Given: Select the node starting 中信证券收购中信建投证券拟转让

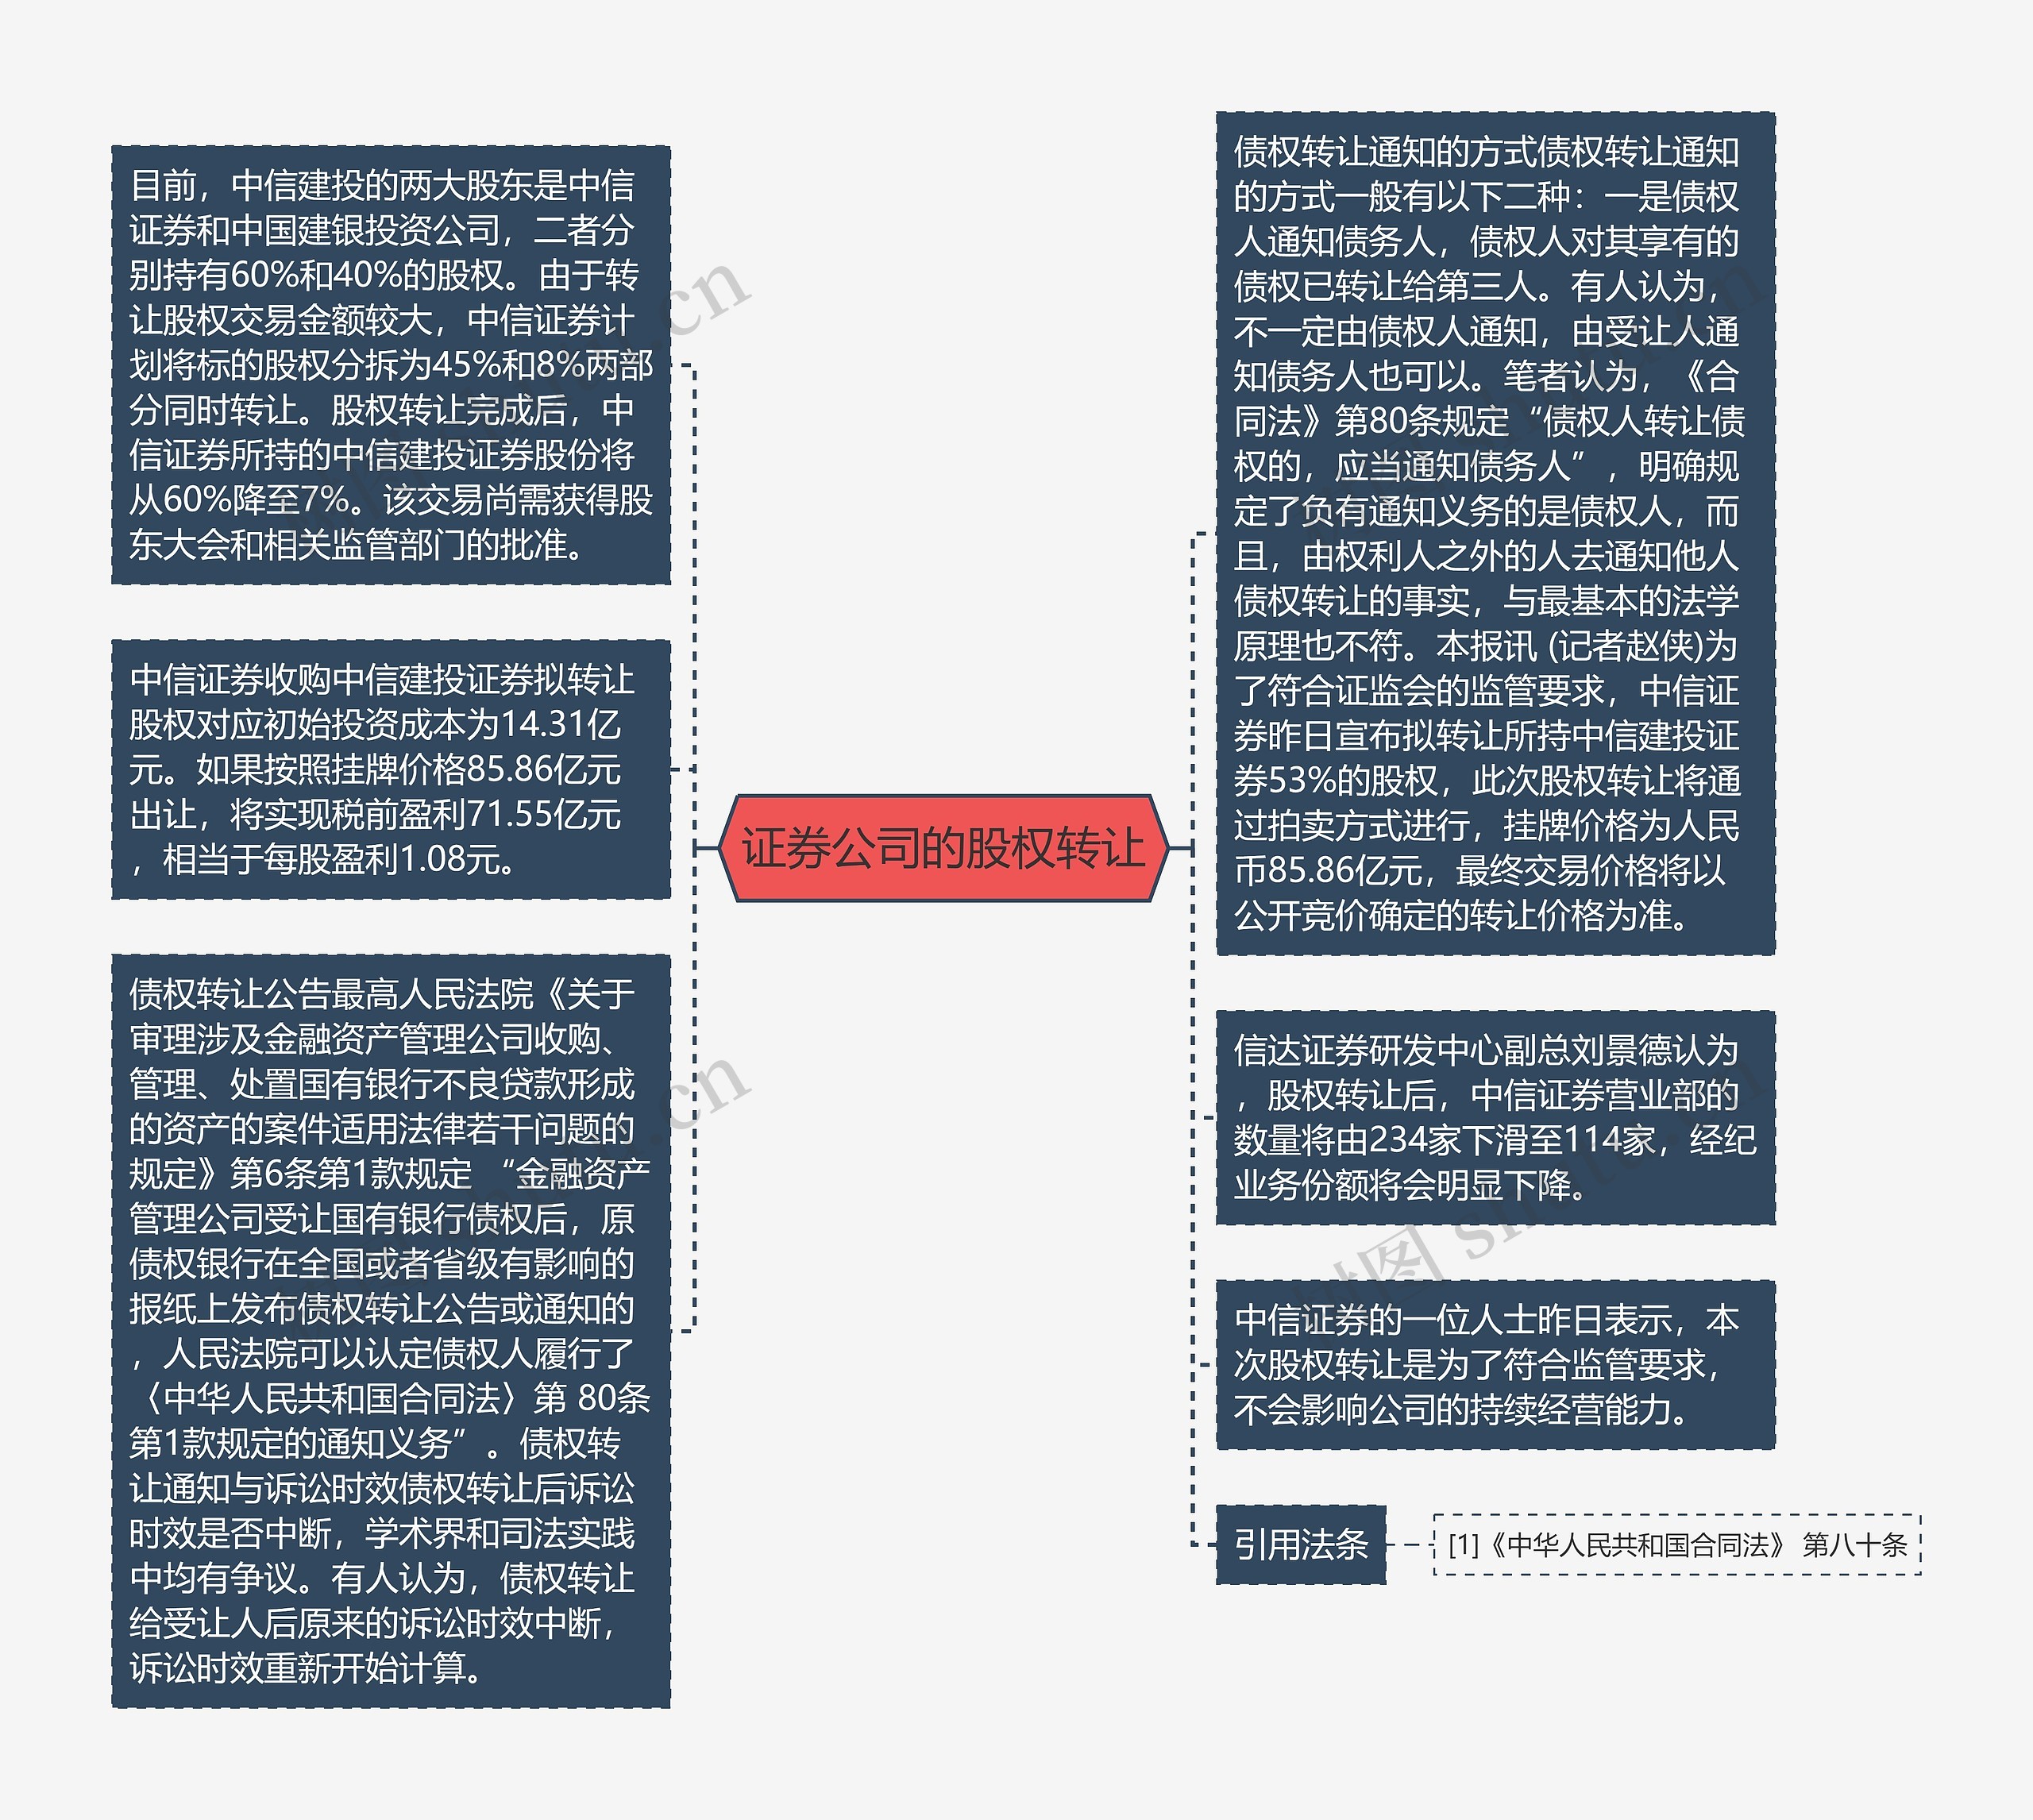Looking at the screenshot, I should [391, 769].
